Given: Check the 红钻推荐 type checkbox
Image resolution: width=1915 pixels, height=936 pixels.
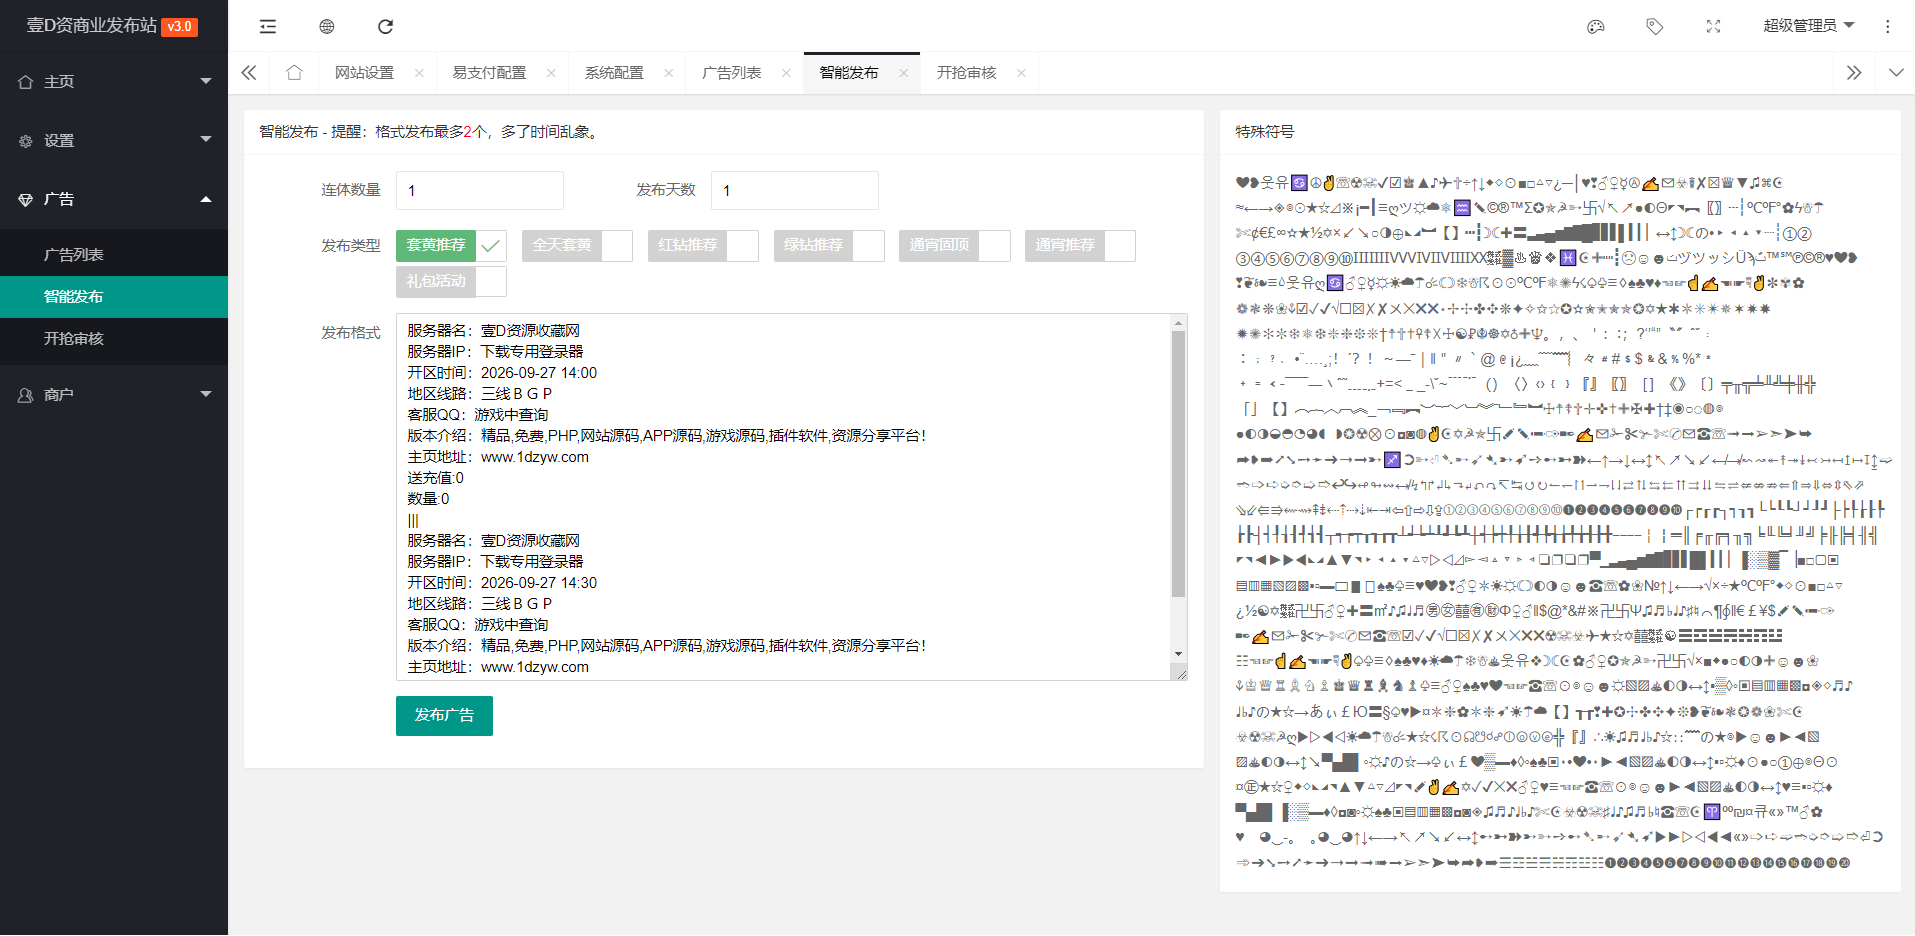Looking at the screenshot, I should point(703,246).
